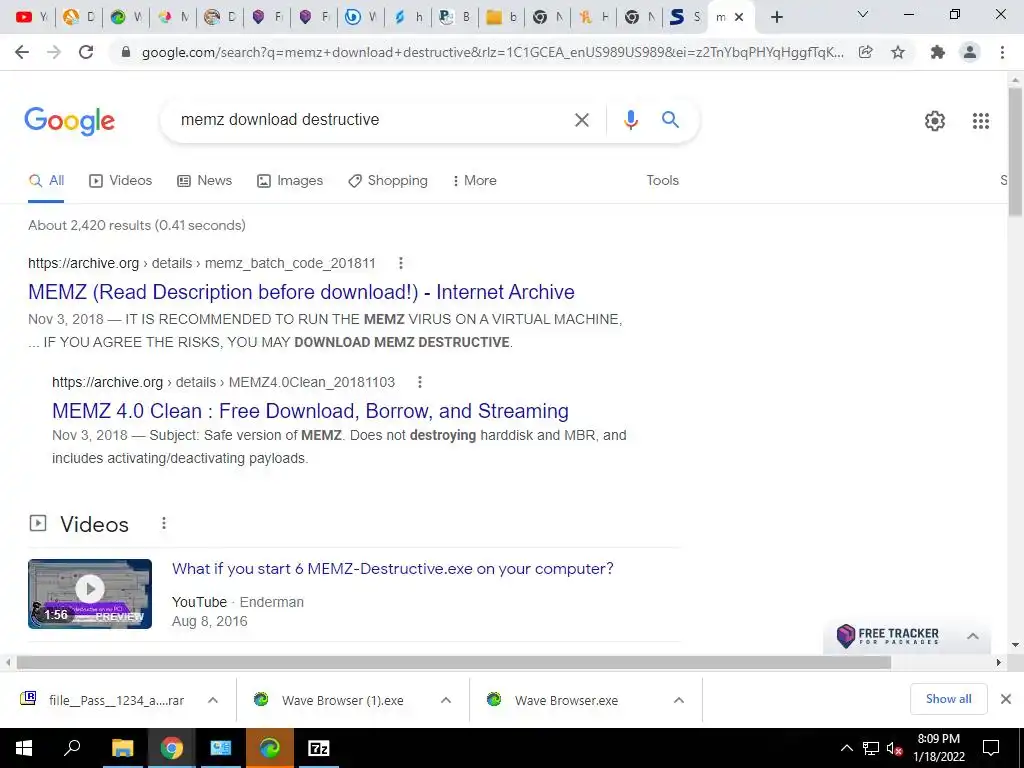Go to the Google homepage logo
Image resolution: width=1024 pixels, height=768 pixels.
pos(69,121)
